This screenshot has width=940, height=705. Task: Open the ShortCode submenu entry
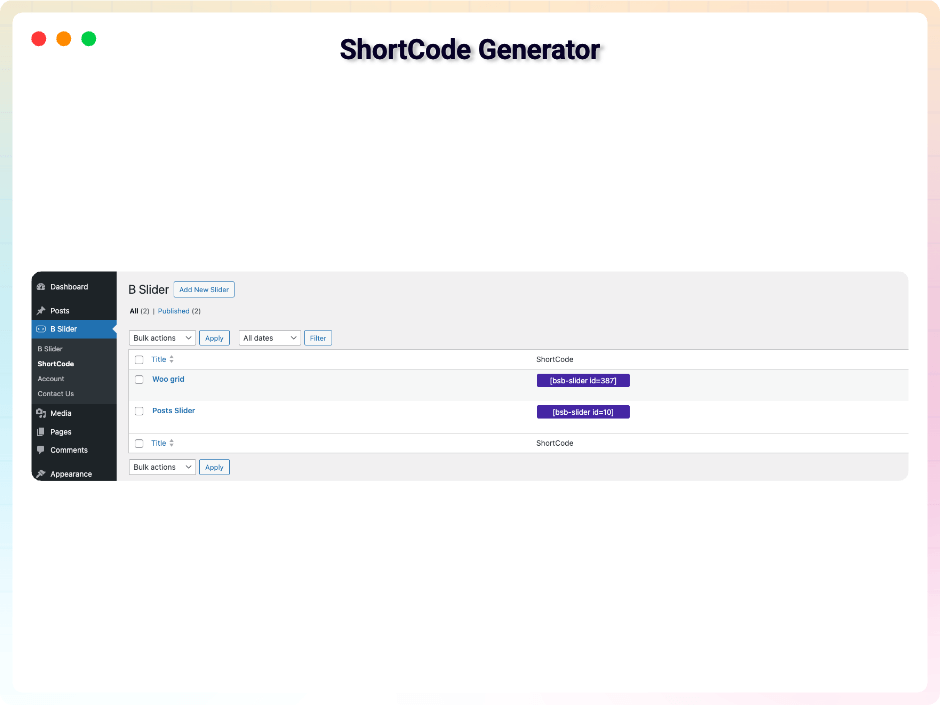click(x=56, y=363)
